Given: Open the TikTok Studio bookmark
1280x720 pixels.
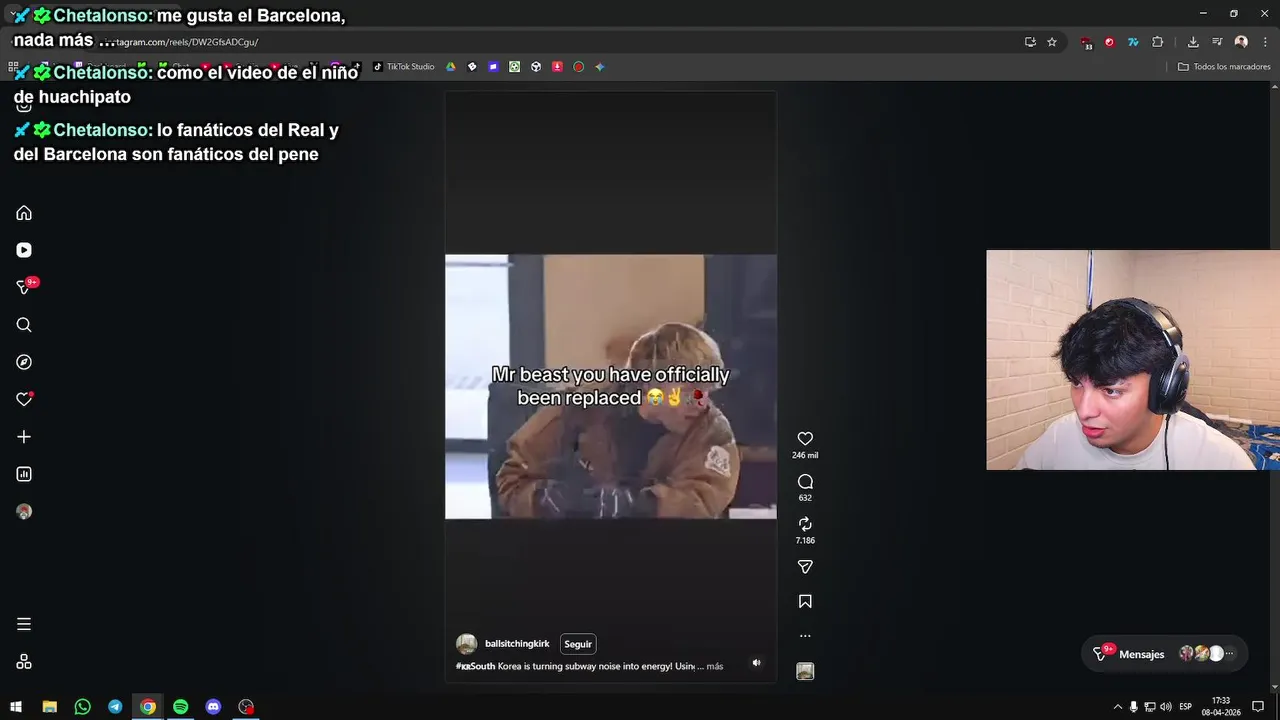Looking at the screenshot, I should coord(404,67).
